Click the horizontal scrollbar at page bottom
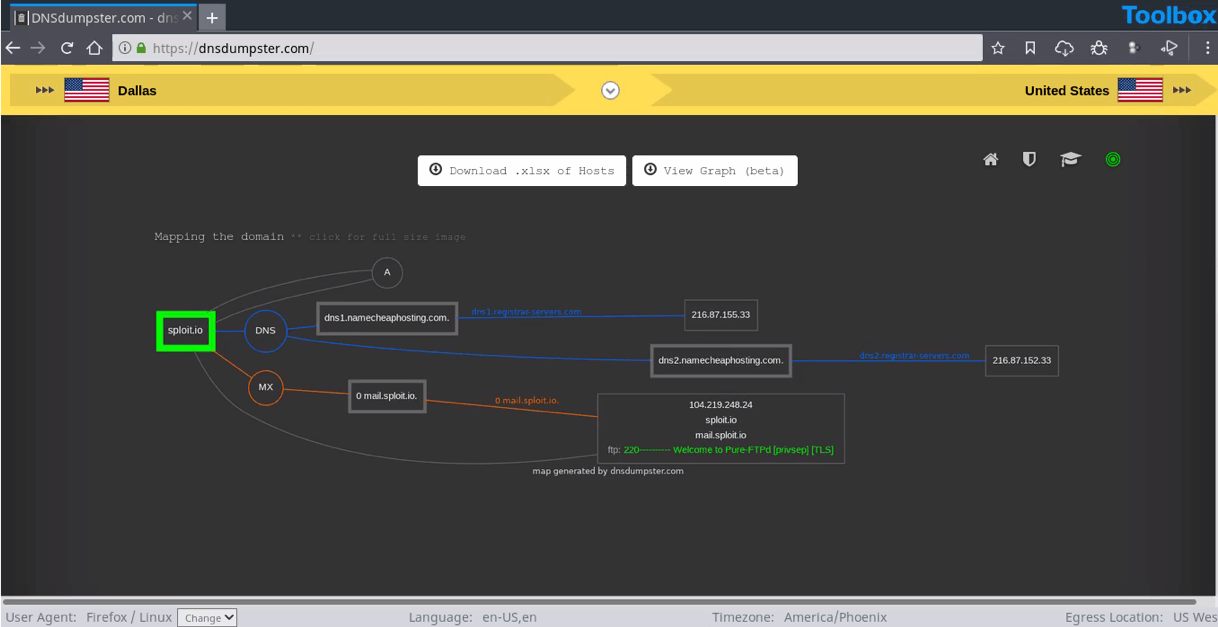The width and height of the screenshot is (1218, 627). pyautogui.click(x=600, y=602)
